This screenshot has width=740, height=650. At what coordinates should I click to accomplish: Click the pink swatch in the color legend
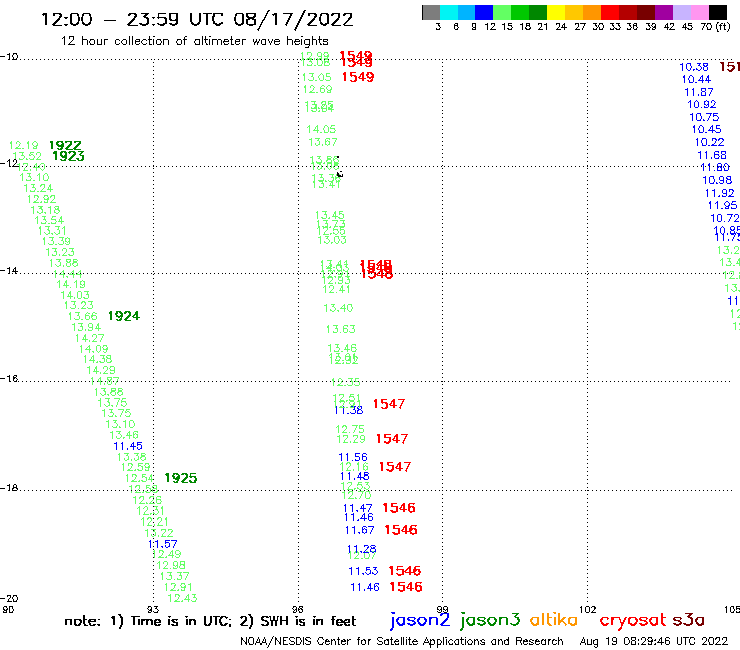point(700,12)
